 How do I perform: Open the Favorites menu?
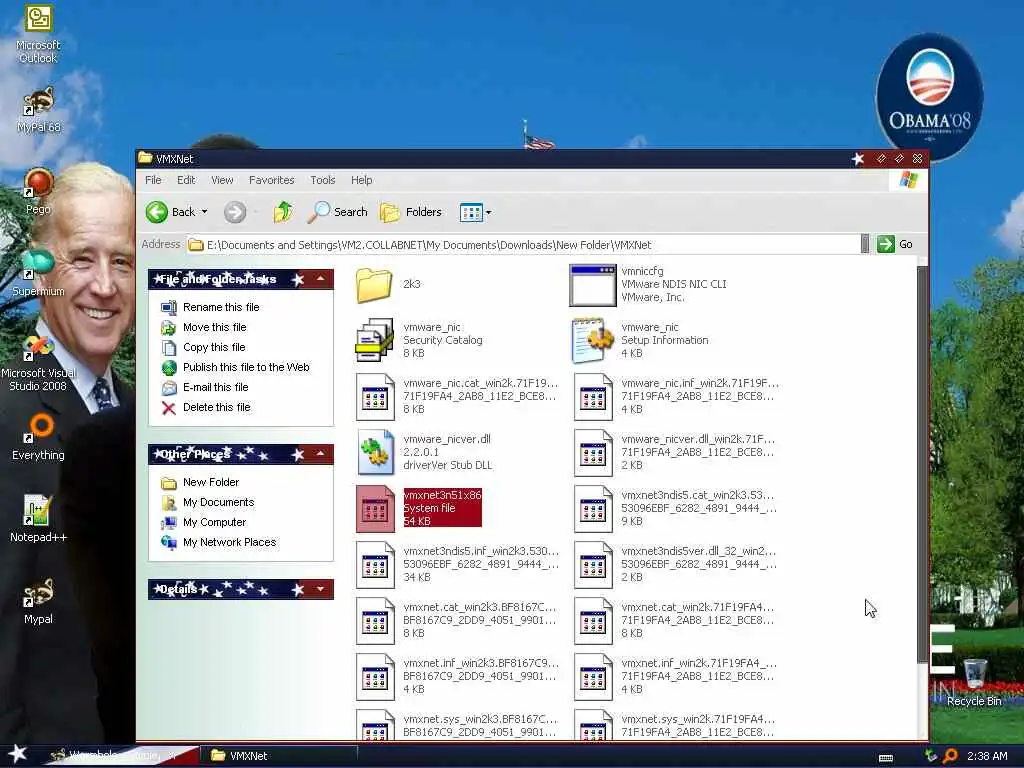[x=272, y=180]
